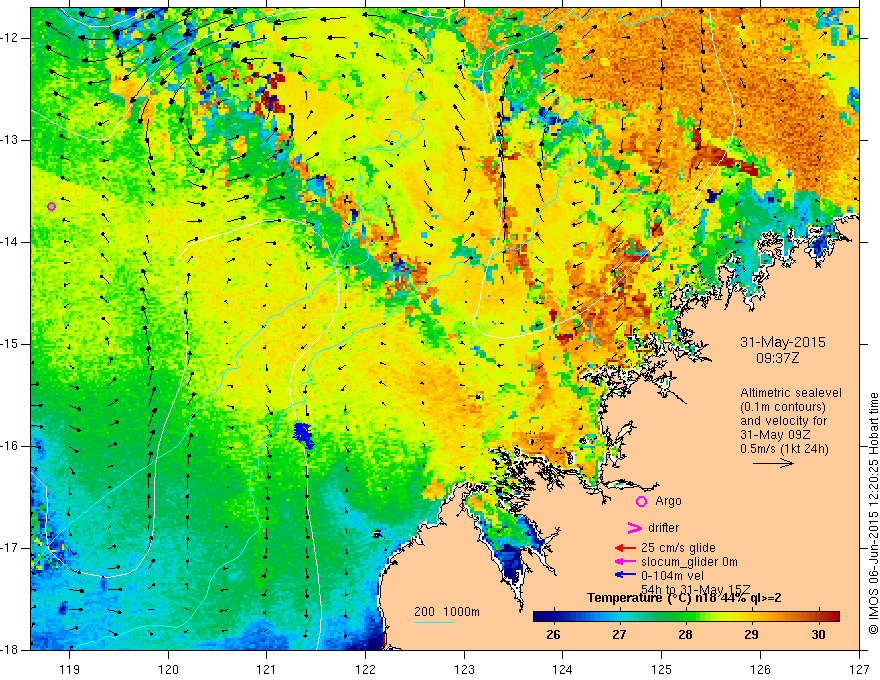This screenshot has height=680, width=880.
Task: Click the '0.5m/s (1kt 24h)' label
Action: click(x=784, y=449)
